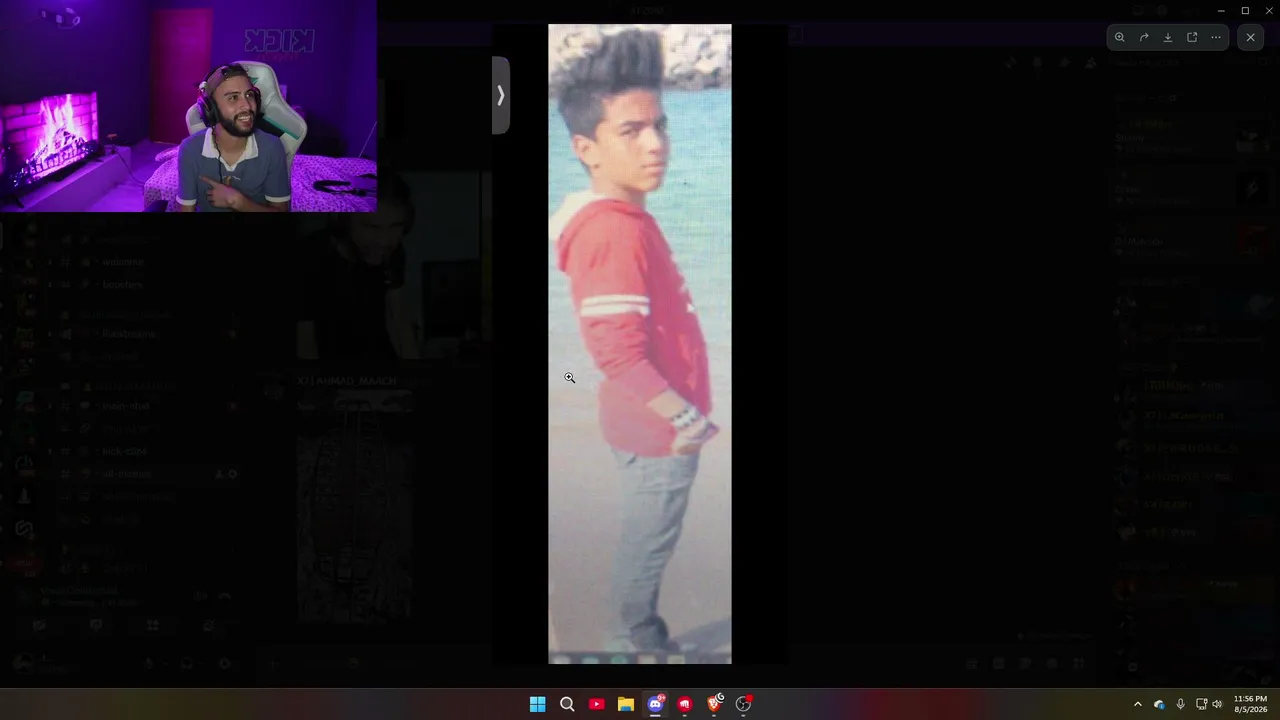Viewport: 1280px width, 720px height.
Task: Click the enlarged photo of the boy in red hoodie
Action: click(x=640, y=344)
